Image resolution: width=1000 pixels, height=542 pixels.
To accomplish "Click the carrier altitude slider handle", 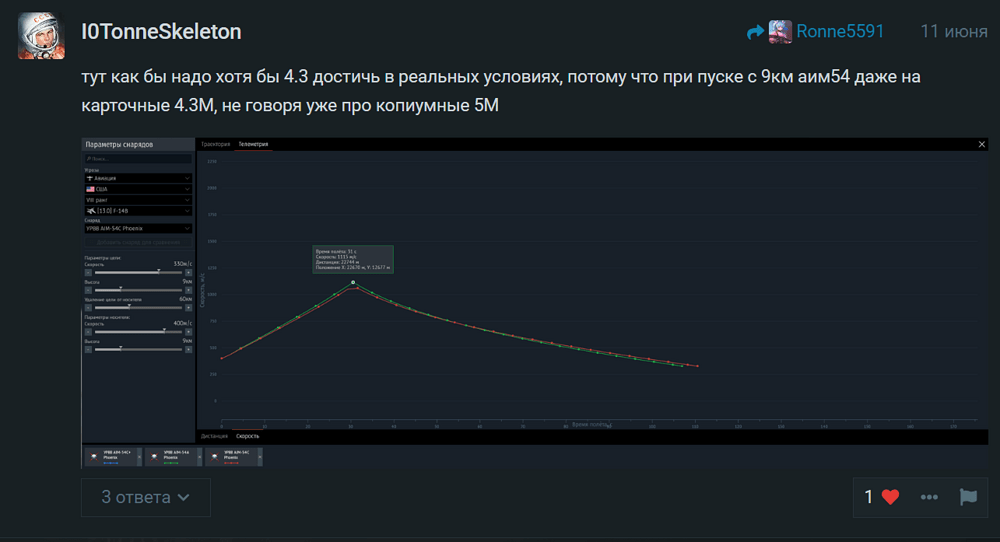I will click(x=121, y=348).
